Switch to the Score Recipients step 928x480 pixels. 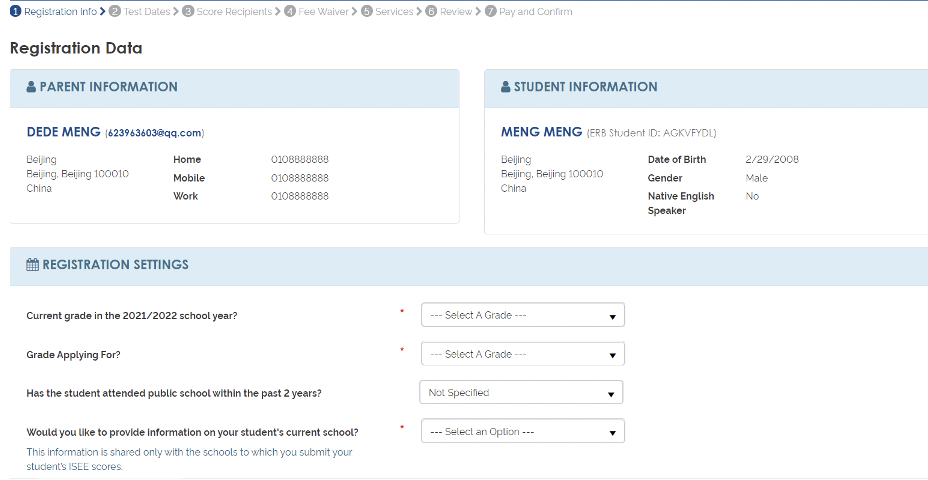click(x=234, y=12)
